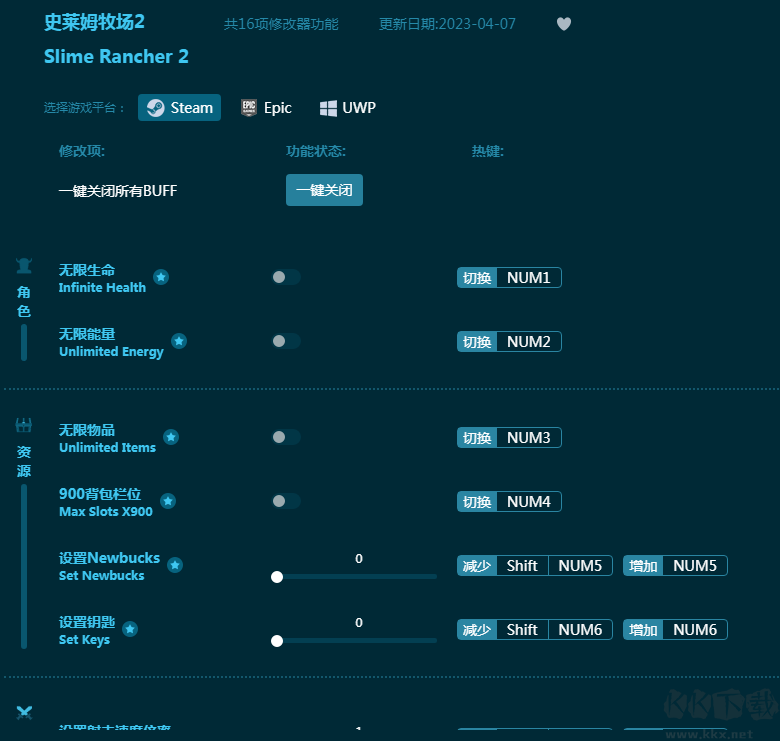Toggle Unlimited Items on

[x=286, y=437]
